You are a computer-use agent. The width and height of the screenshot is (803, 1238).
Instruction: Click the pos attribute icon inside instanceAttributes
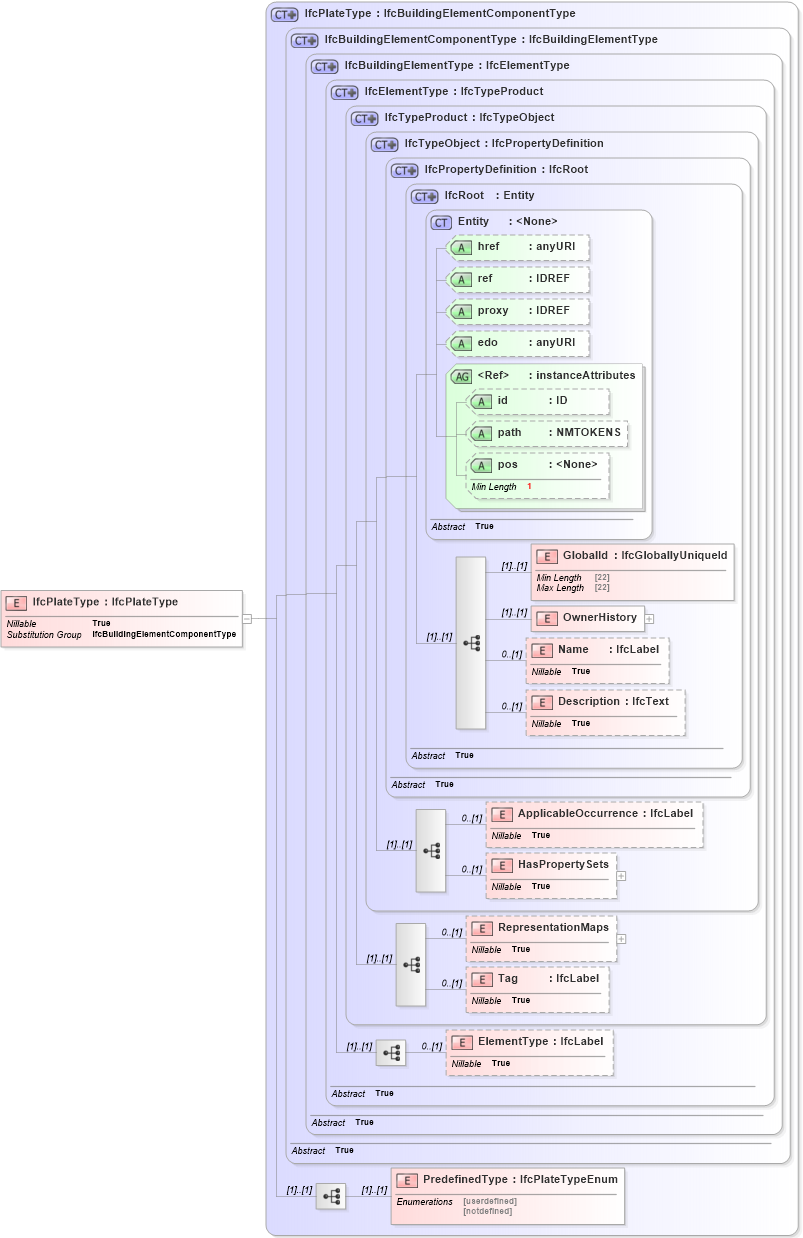(481, 464)
